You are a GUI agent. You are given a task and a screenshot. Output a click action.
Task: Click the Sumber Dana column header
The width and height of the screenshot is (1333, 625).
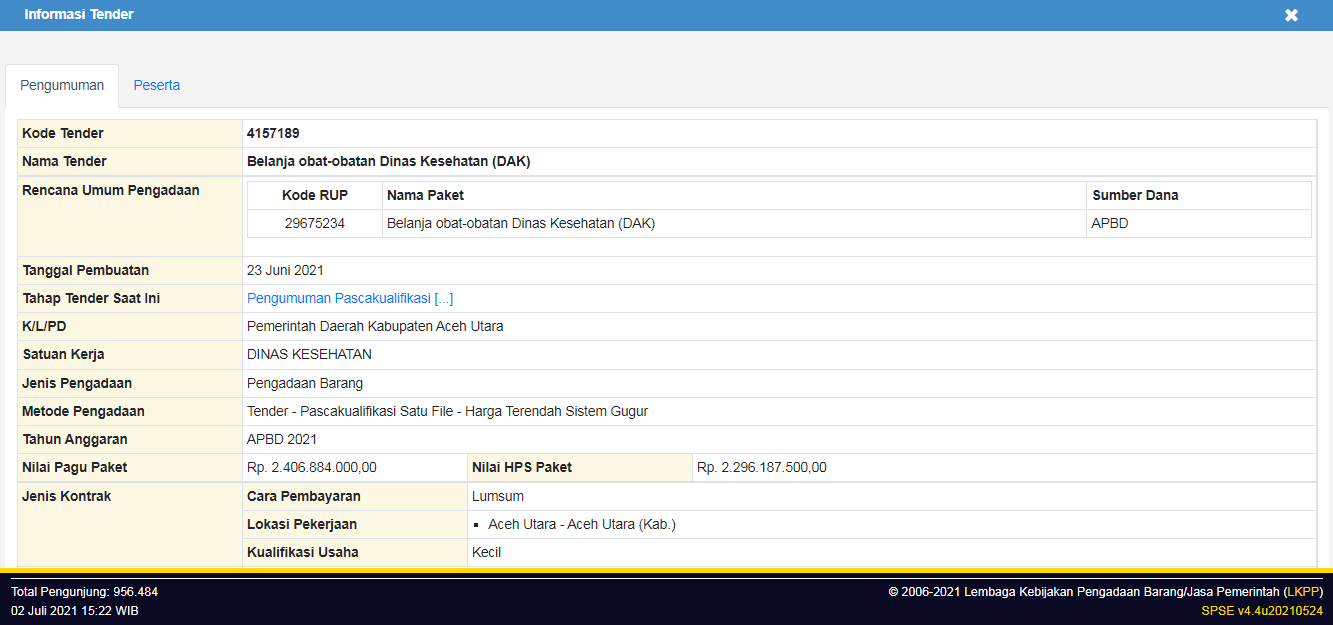point(1135,195)
